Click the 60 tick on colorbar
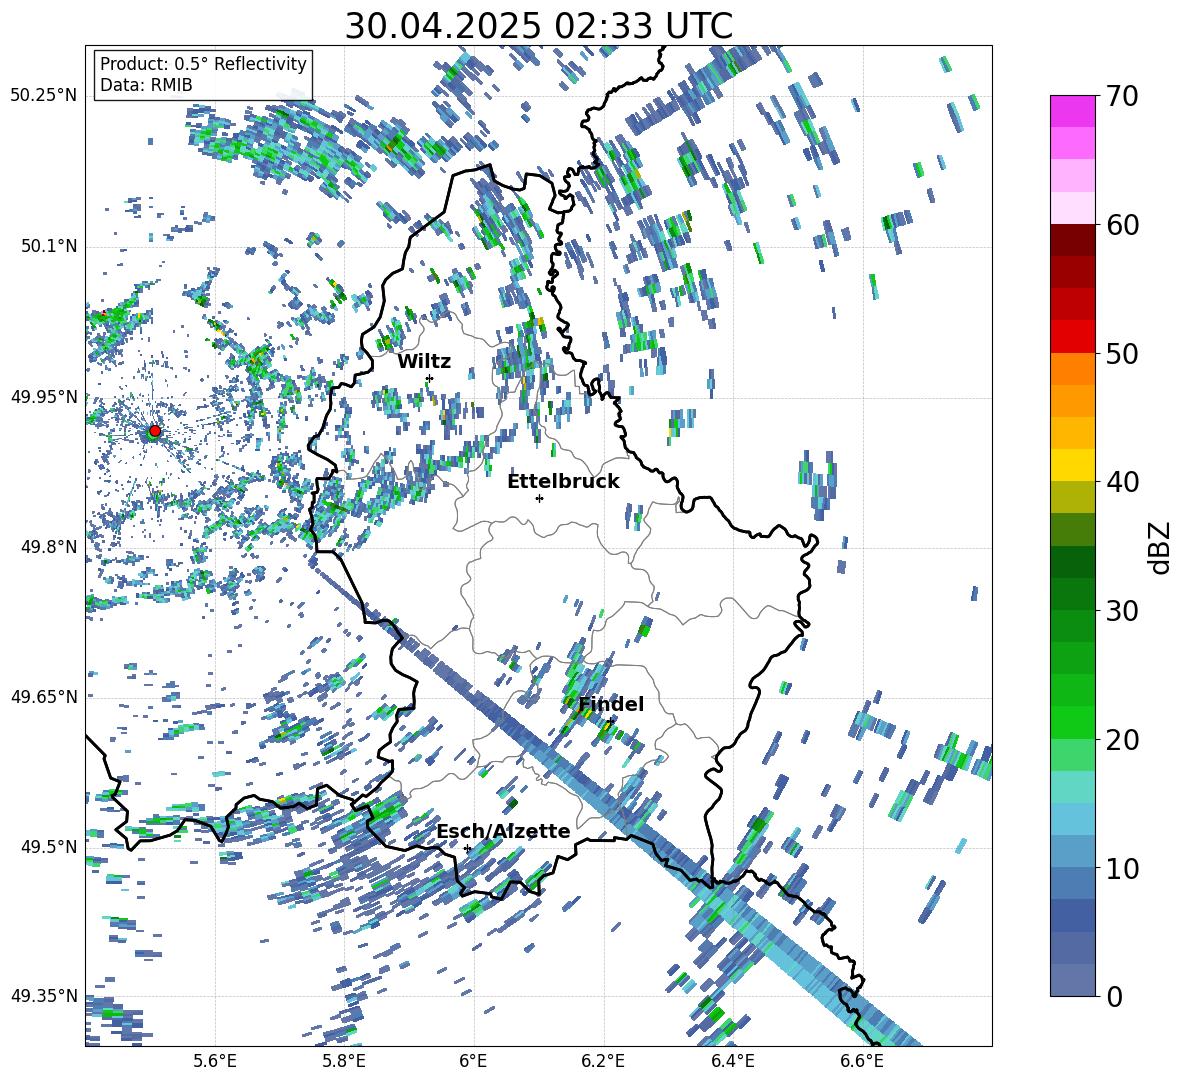Screen dimensions: 1184x1081 [x=1122, y=225]
